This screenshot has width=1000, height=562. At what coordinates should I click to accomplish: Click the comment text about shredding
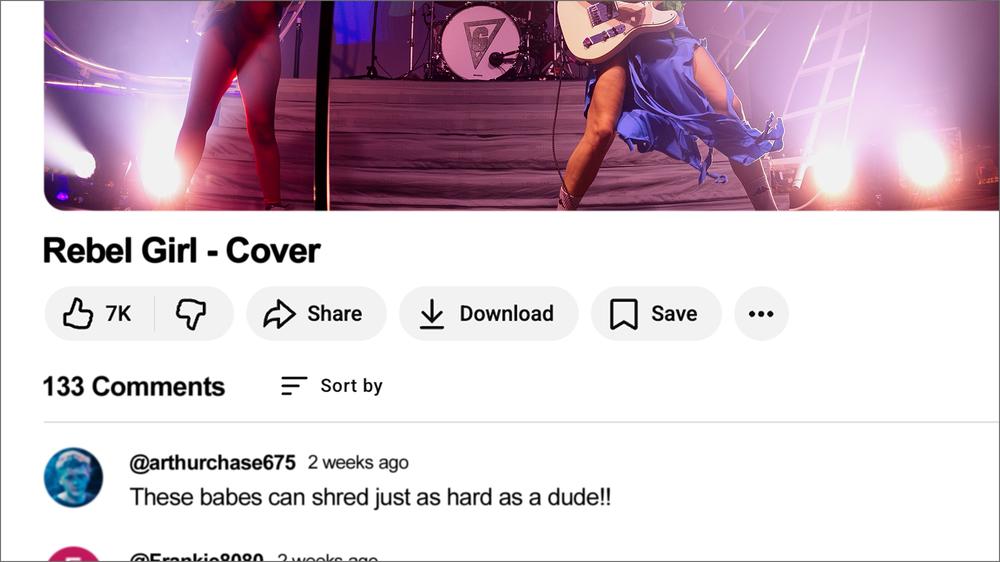coord(370,497)
